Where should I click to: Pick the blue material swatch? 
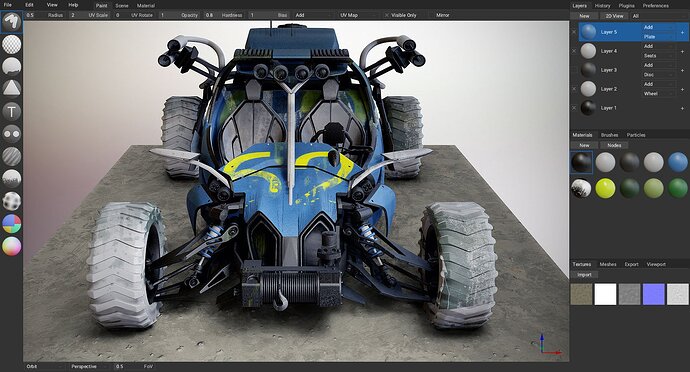click(x=678, y=162)
